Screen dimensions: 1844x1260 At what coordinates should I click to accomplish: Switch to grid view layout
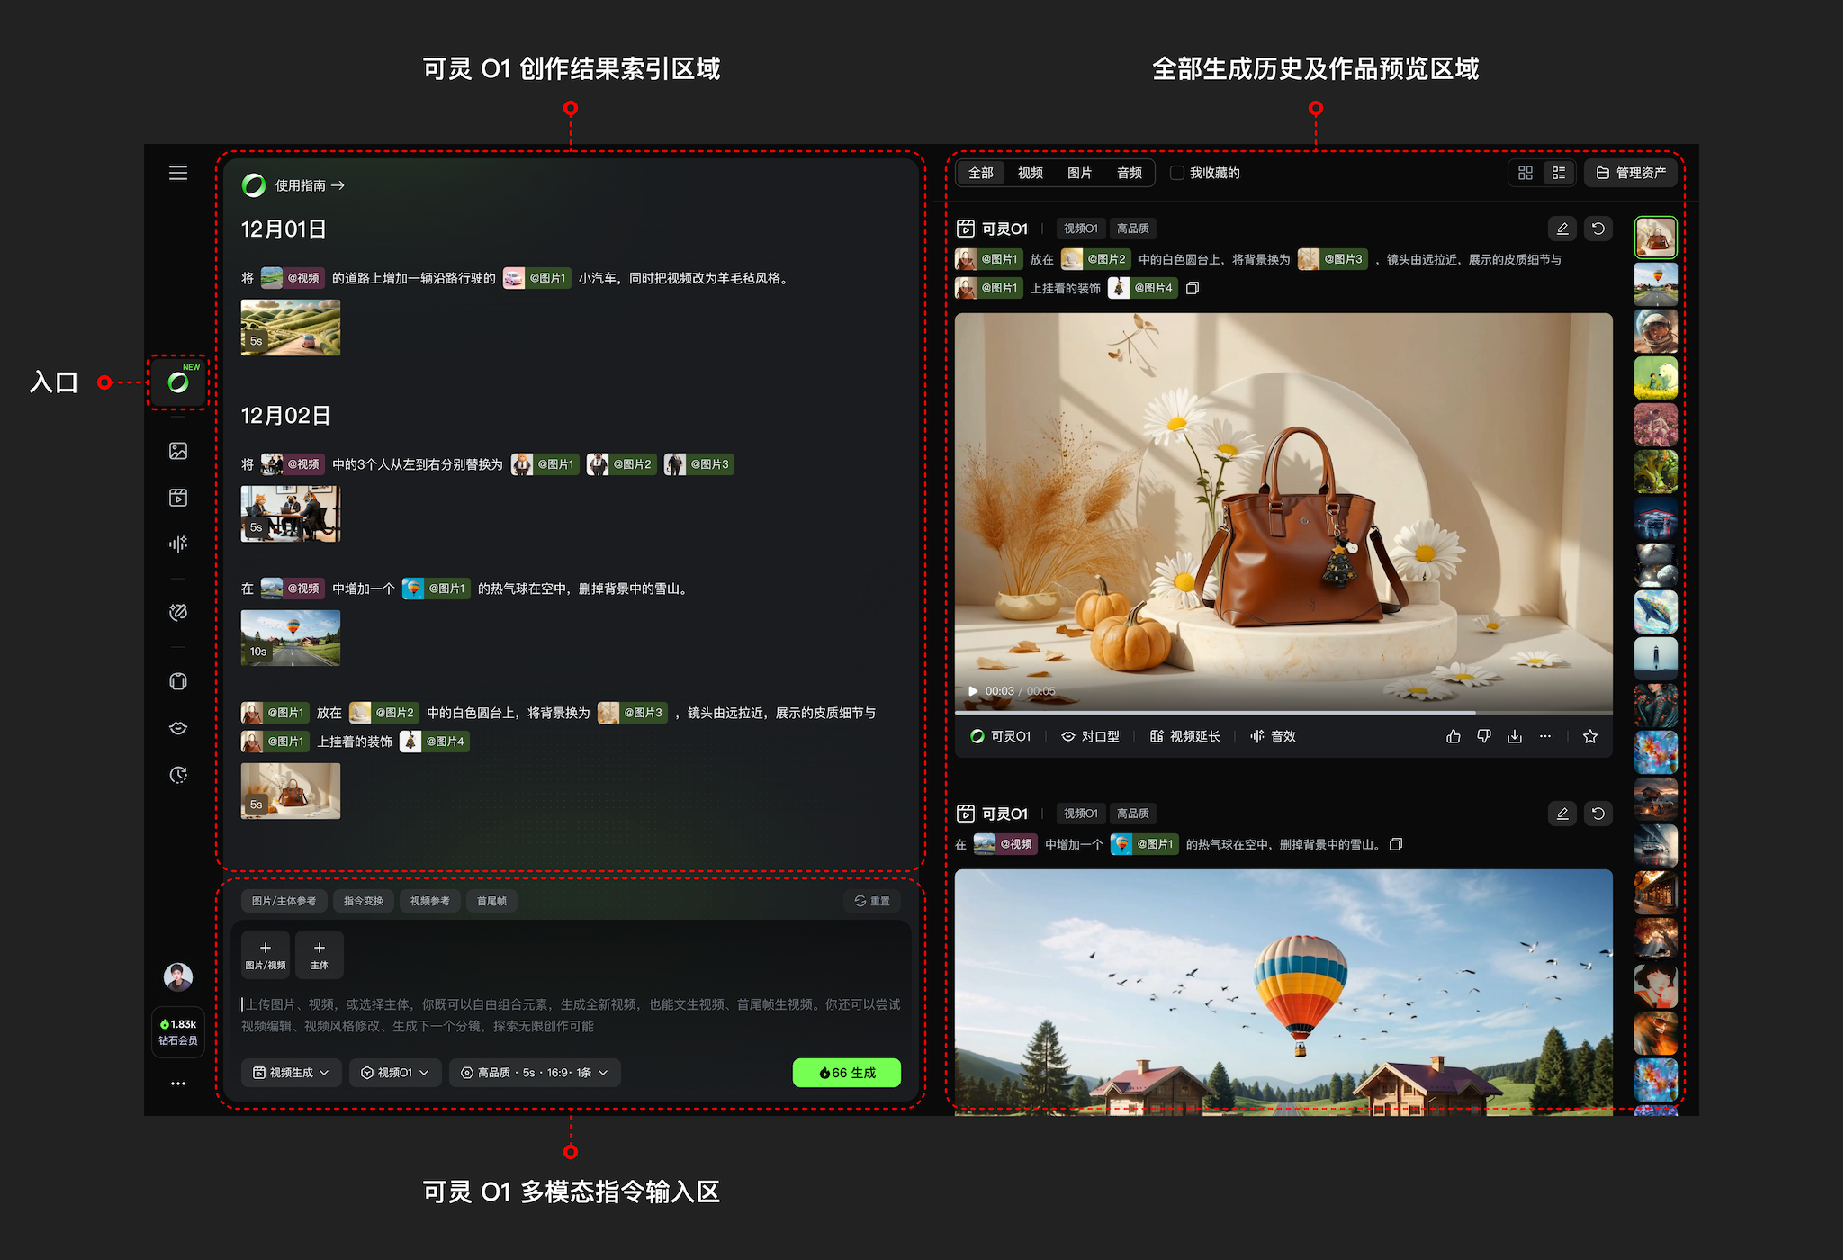[1525, 173]
